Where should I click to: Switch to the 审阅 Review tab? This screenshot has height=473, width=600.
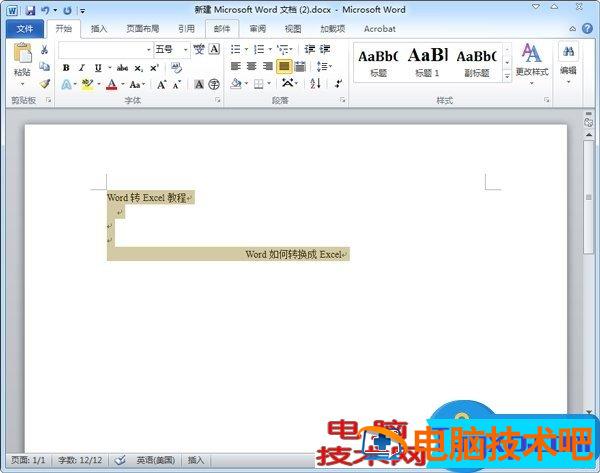click(x=258, y=29)
